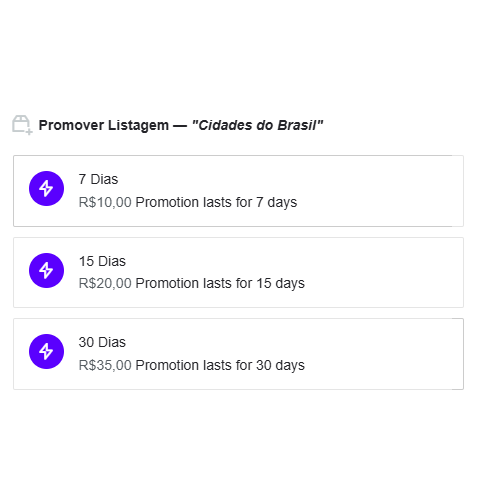Select the 30 Dias promotion title
Image resolution: width=481 pixels, height=481 pixels.
tap(102, 342)
